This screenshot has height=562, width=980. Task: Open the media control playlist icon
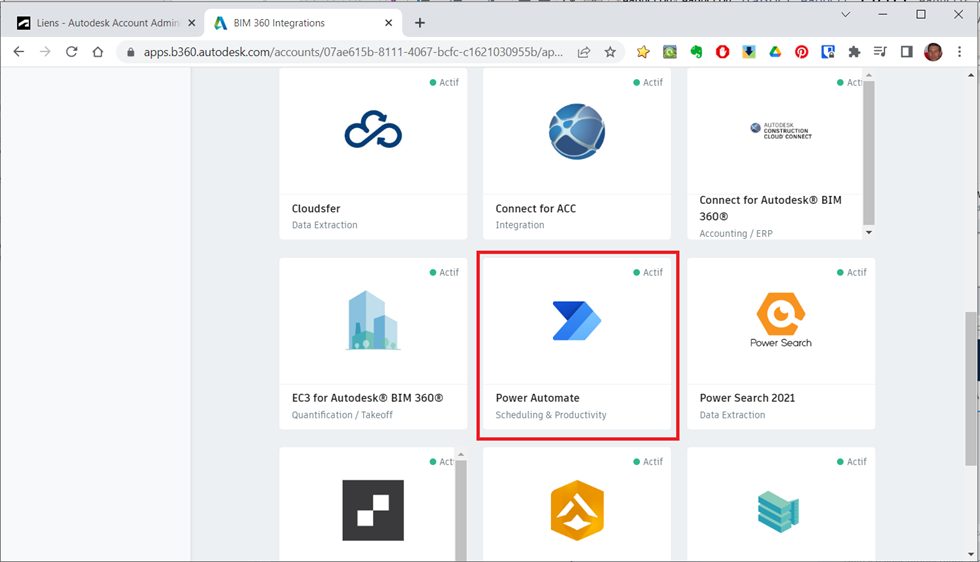pos(880,53)
